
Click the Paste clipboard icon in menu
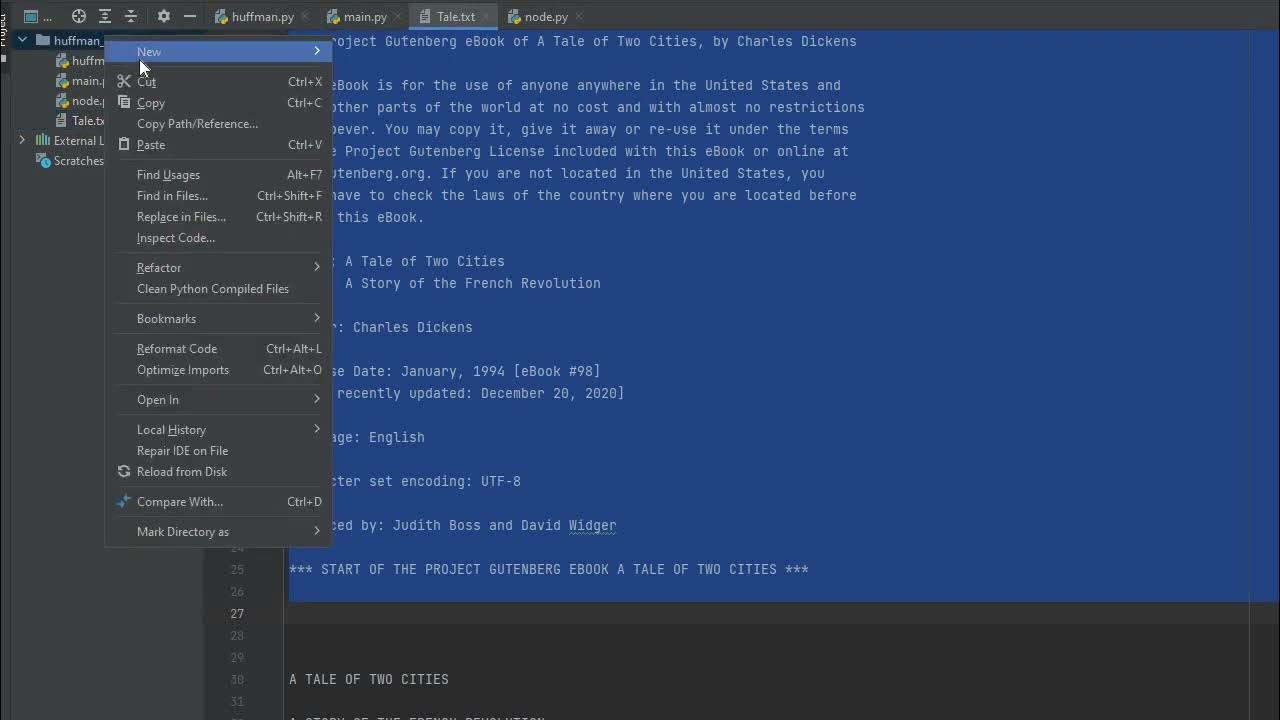(x=124, y=145)
